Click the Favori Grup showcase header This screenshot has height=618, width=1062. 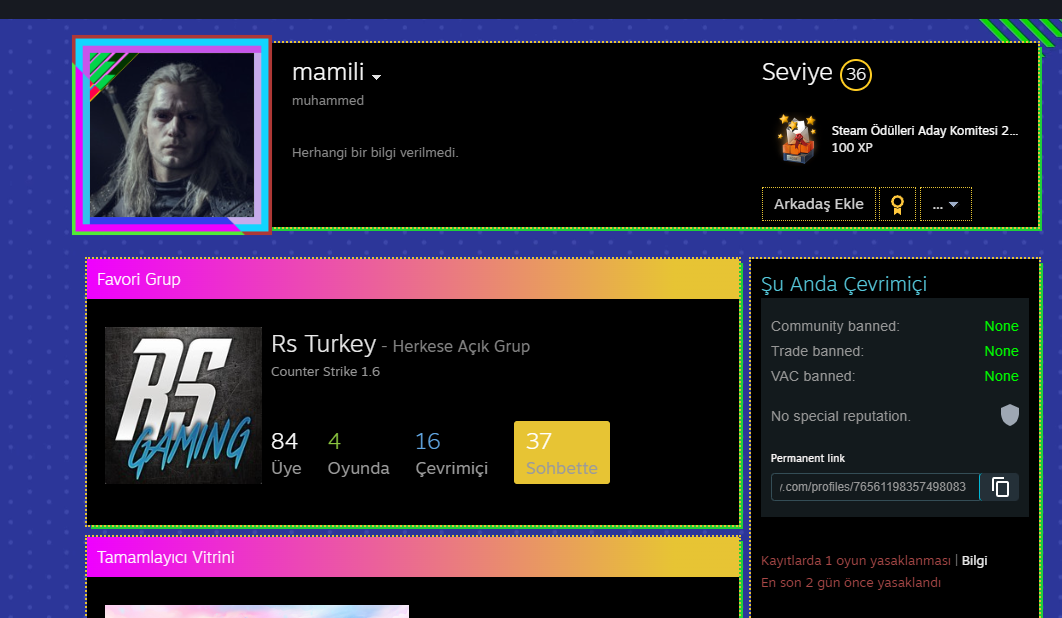tap(413, 279)
